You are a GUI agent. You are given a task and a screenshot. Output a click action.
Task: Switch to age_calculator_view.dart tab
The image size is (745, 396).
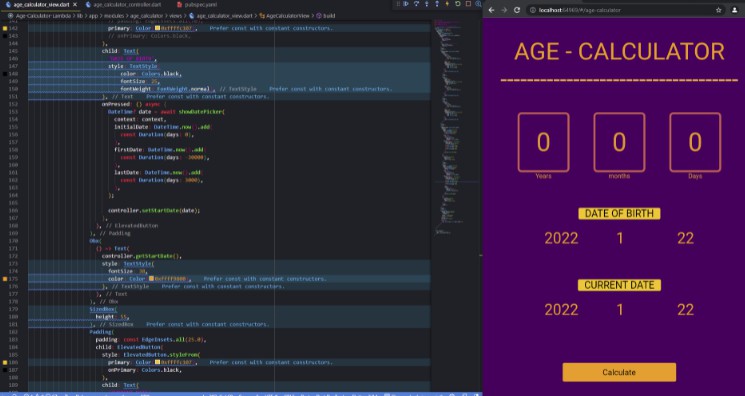click(x=42, y=4)
